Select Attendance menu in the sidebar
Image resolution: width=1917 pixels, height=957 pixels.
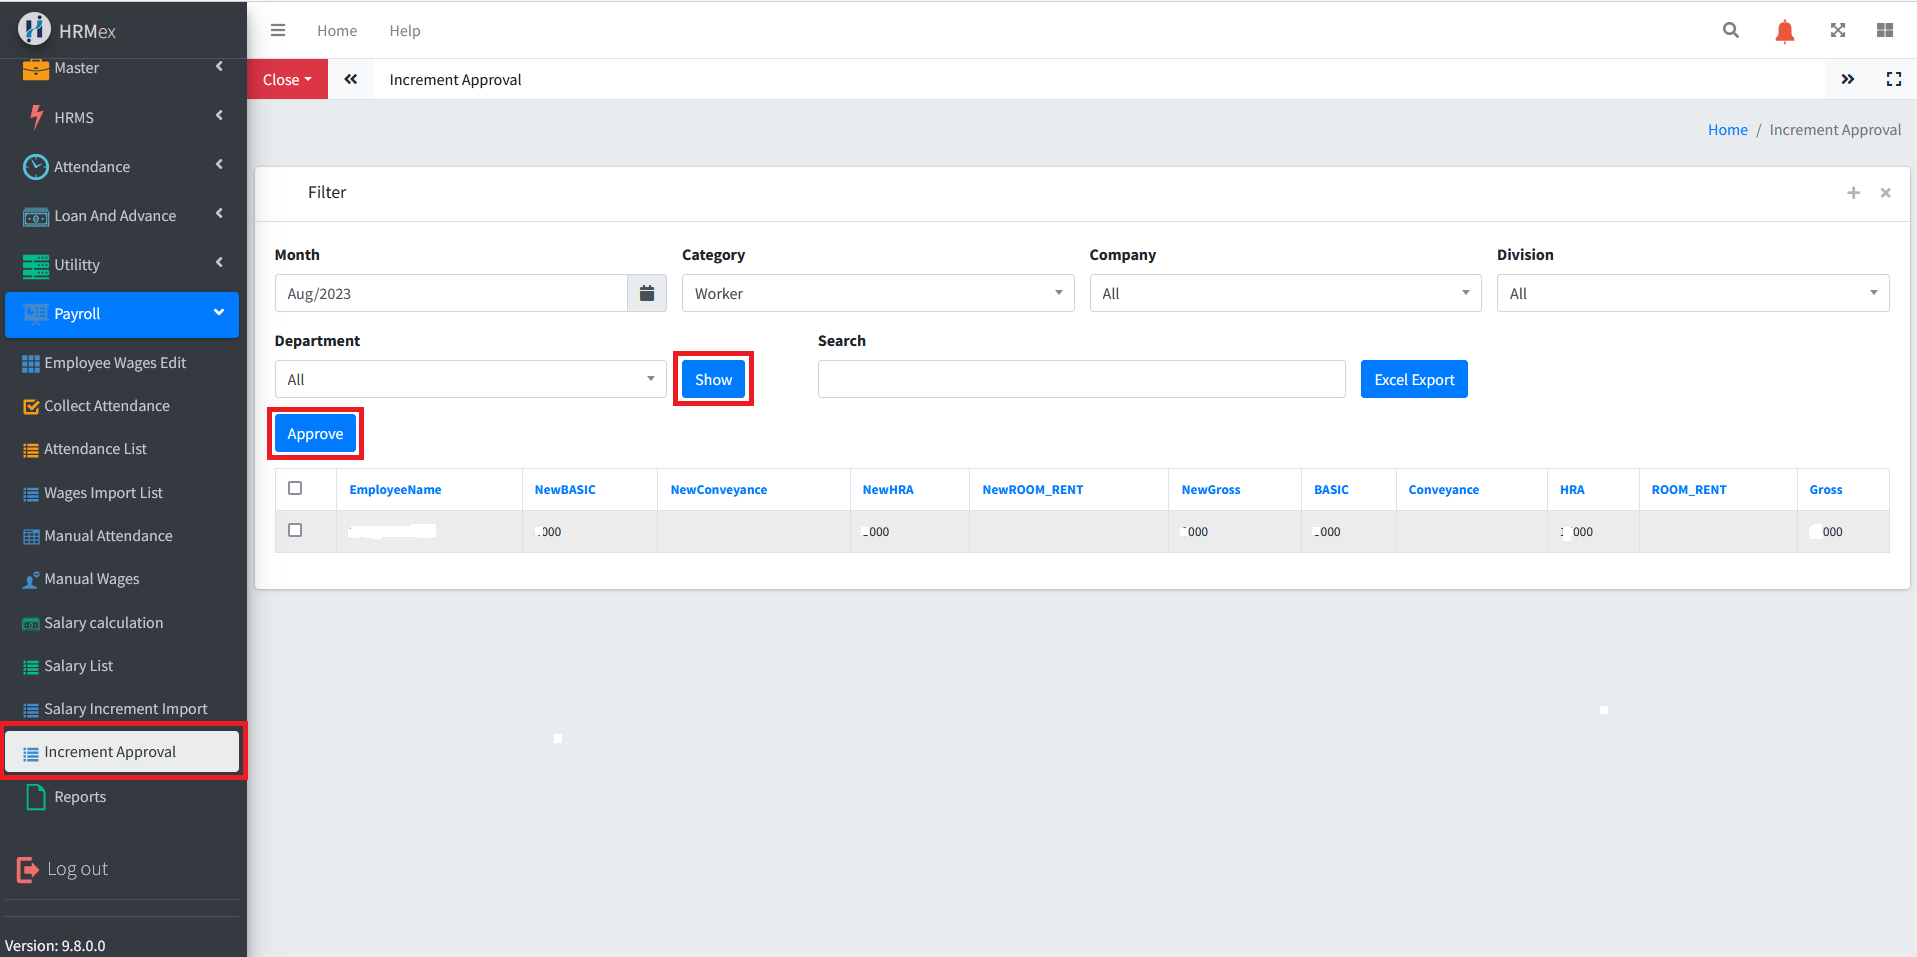[x=92, y=167]
